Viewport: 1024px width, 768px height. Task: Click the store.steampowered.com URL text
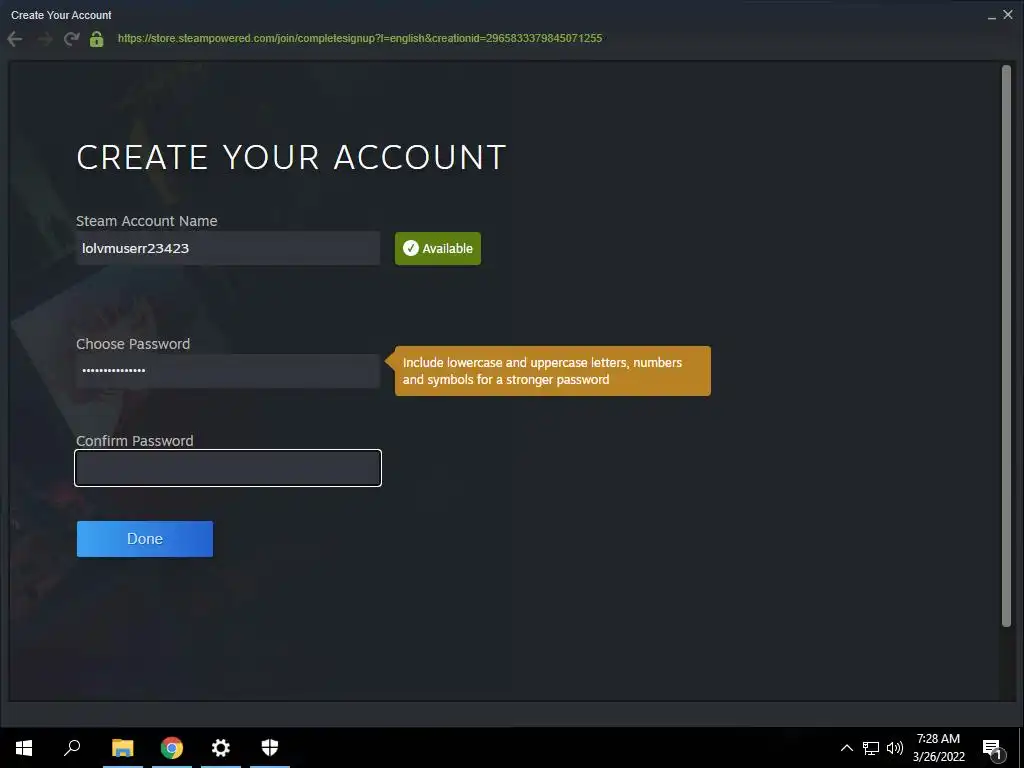(x=360, y=38)
